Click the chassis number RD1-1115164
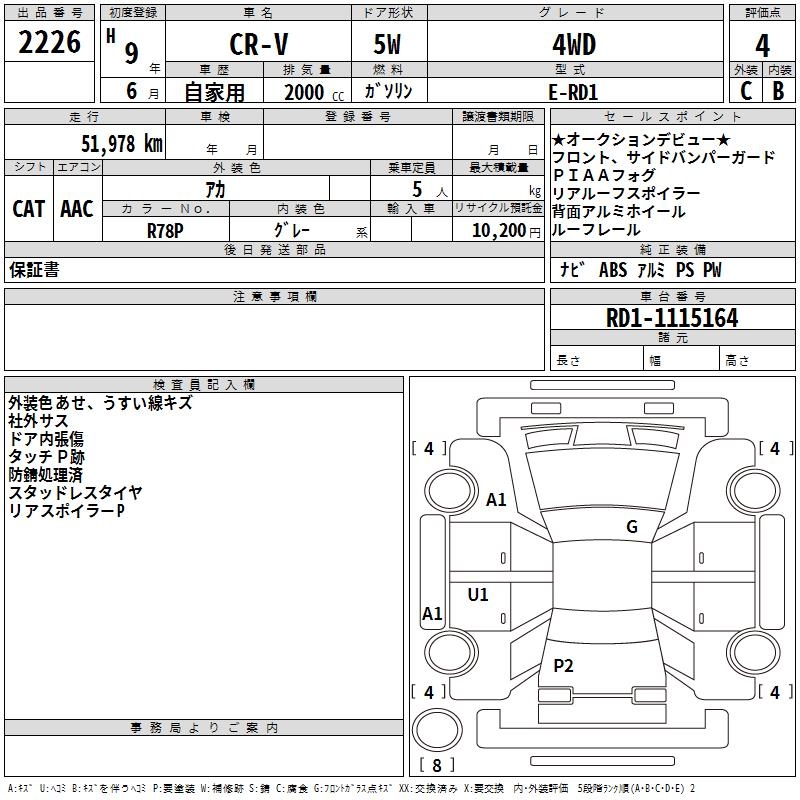 [x=672, y=318]
